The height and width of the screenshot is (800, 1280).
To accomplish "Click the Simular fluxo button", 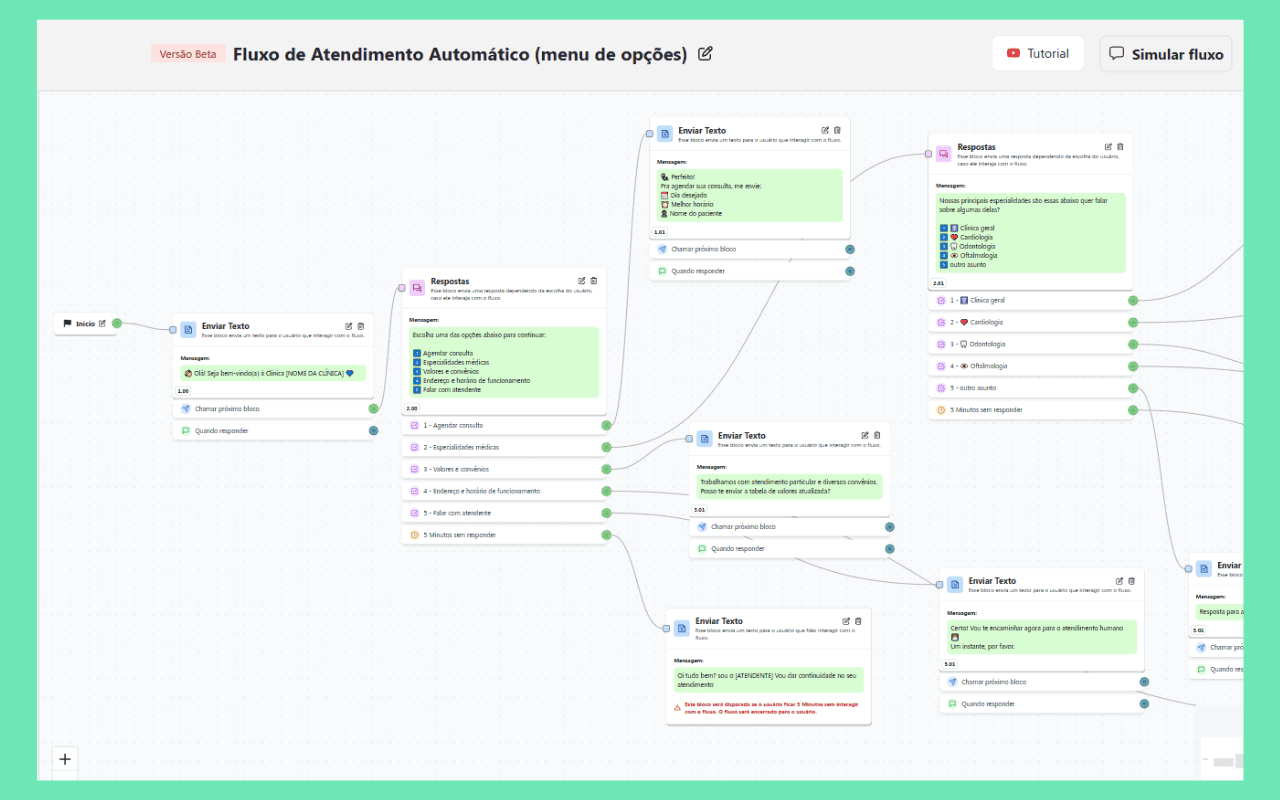I will click(x=1165, y=54).
